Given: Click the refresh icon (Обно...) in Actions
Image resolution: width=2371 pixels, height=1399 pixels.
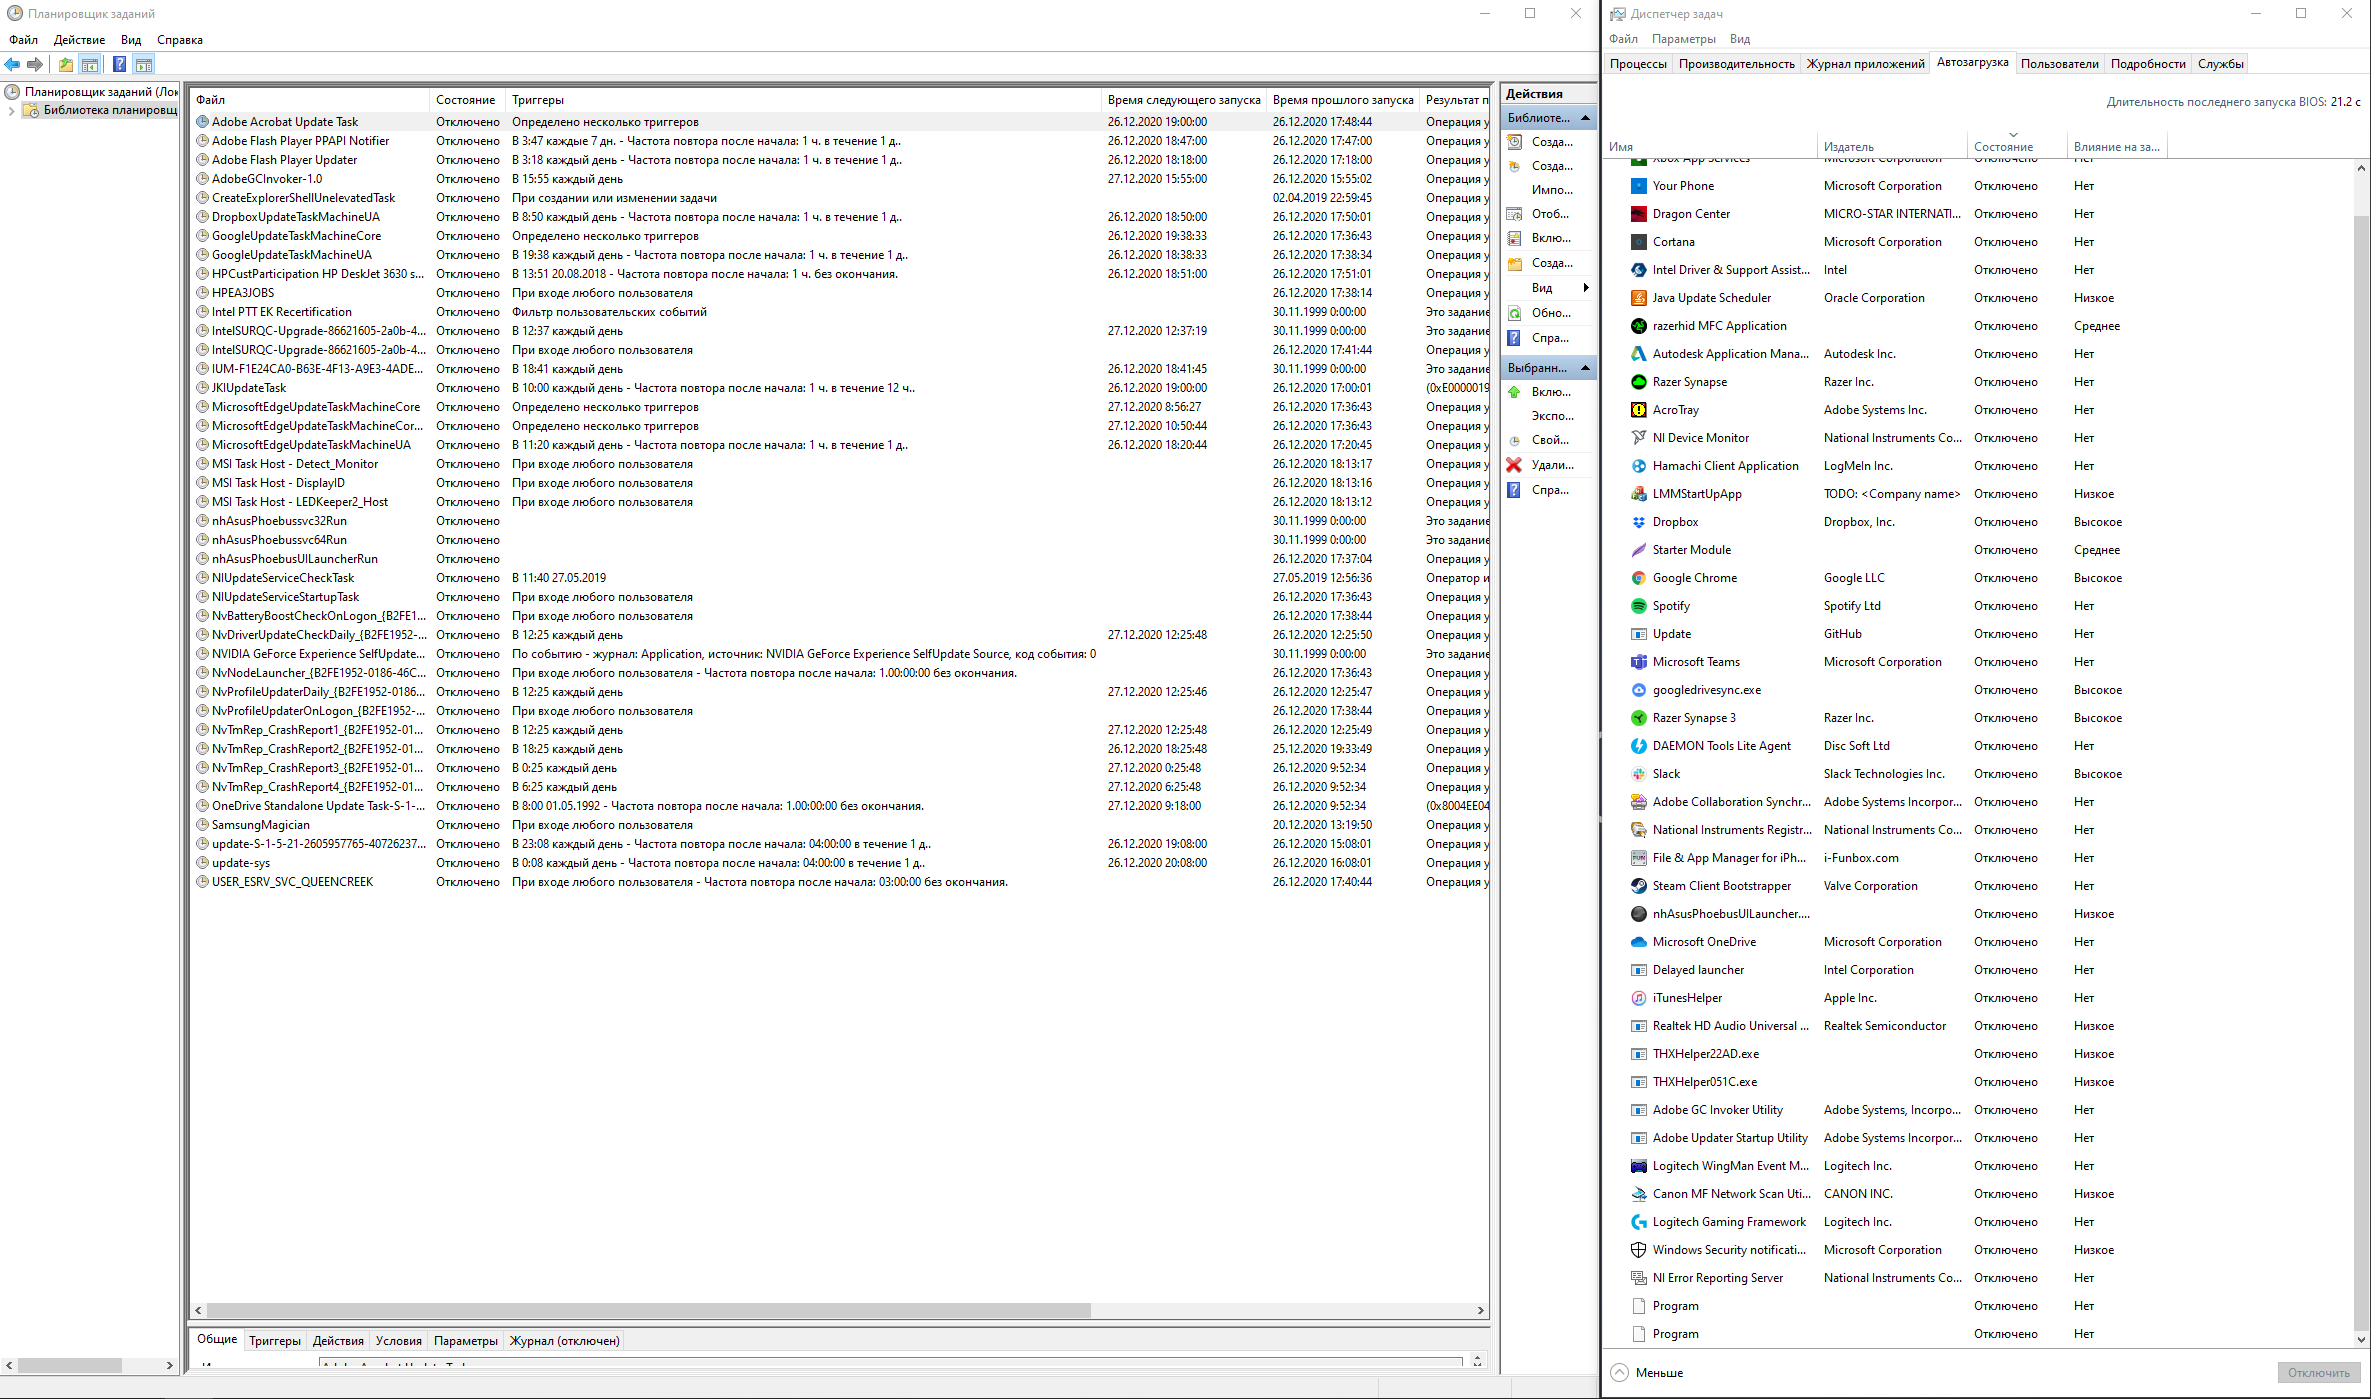Looking at the screenshot, I should point(1514,313).
